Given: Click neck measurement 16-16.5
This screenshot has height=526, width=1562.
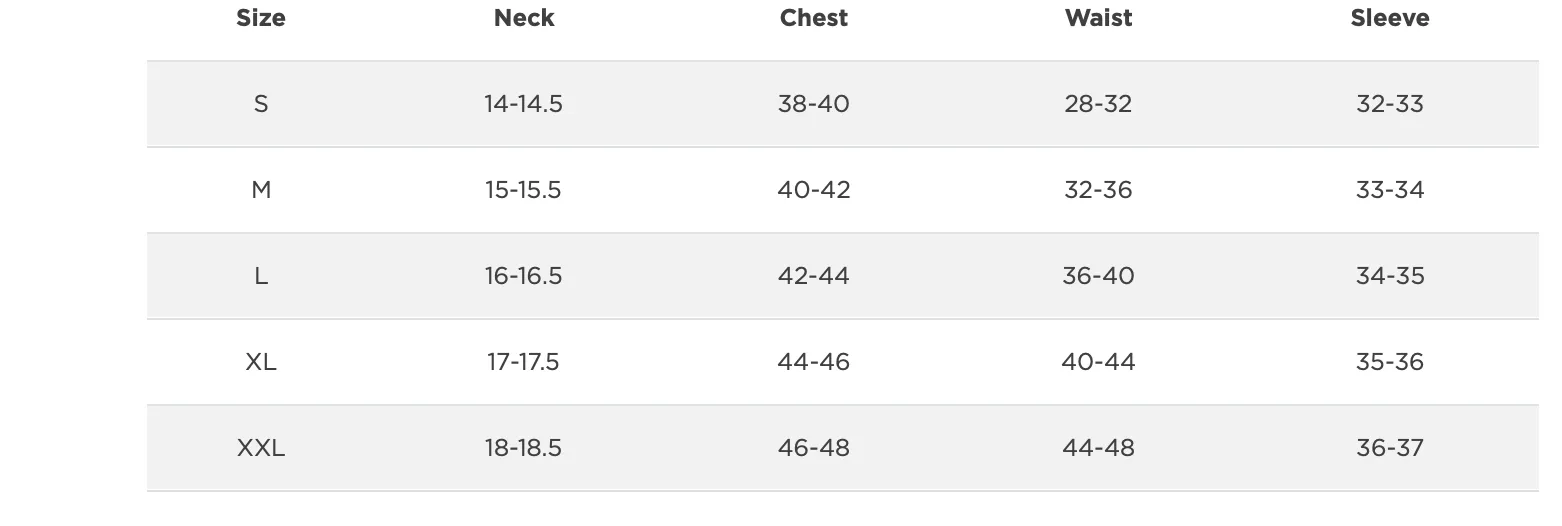Looking at the screenshot, I should coord(524,276).
